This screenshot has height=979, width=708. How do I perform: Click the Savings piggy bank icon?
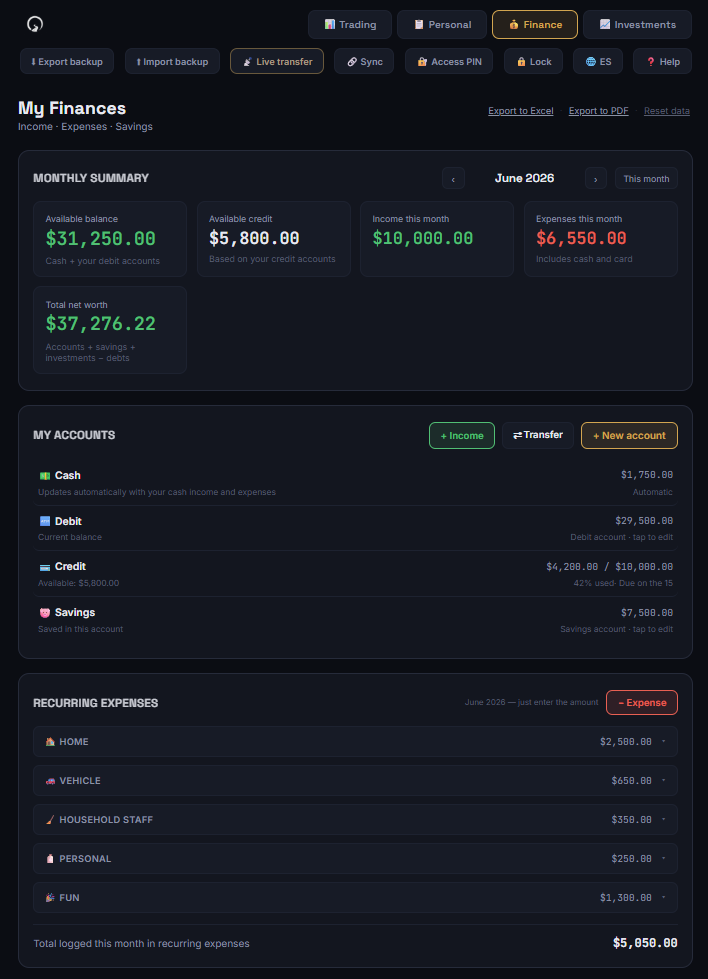coord(45,613)
